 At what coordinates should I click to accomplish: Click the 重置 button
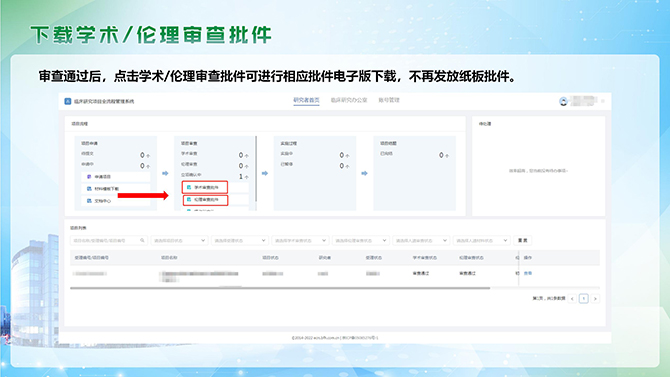[523, 241]
